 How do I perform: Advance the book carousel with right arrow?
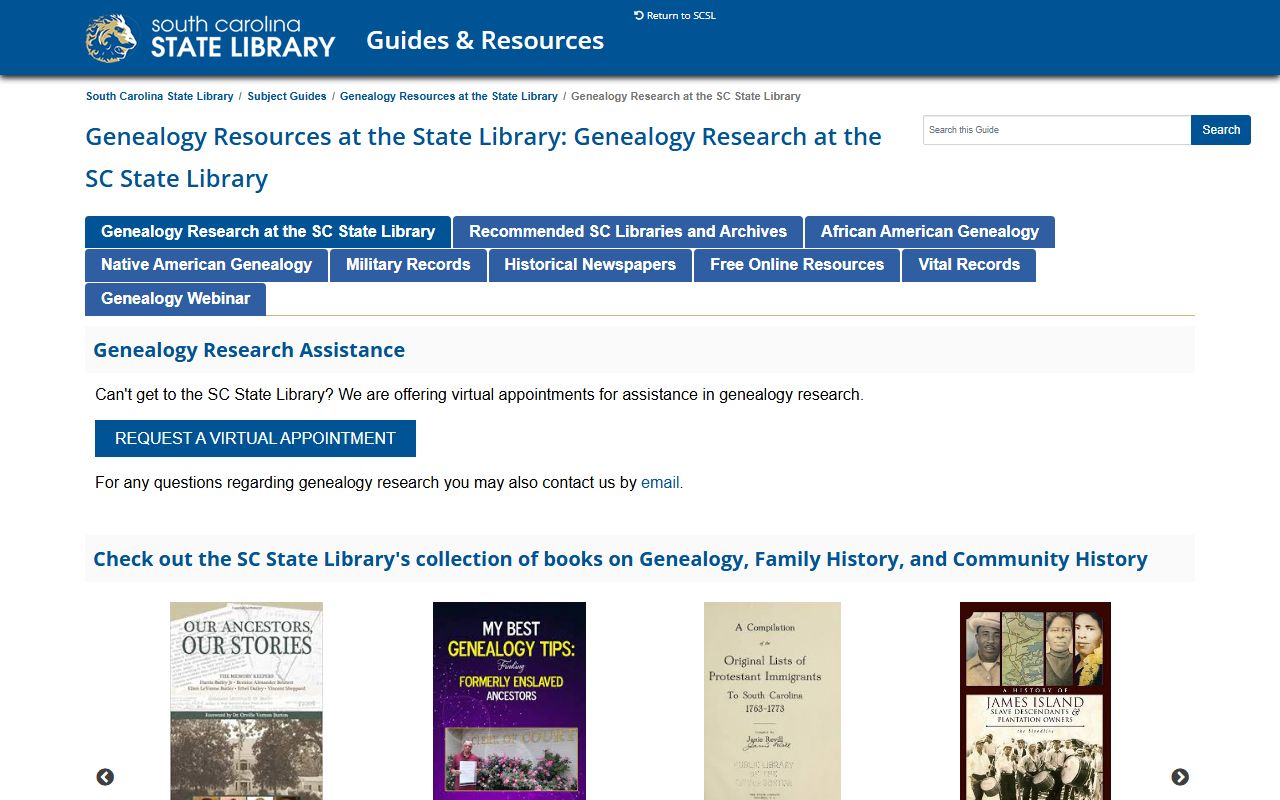pos(1180,777)
